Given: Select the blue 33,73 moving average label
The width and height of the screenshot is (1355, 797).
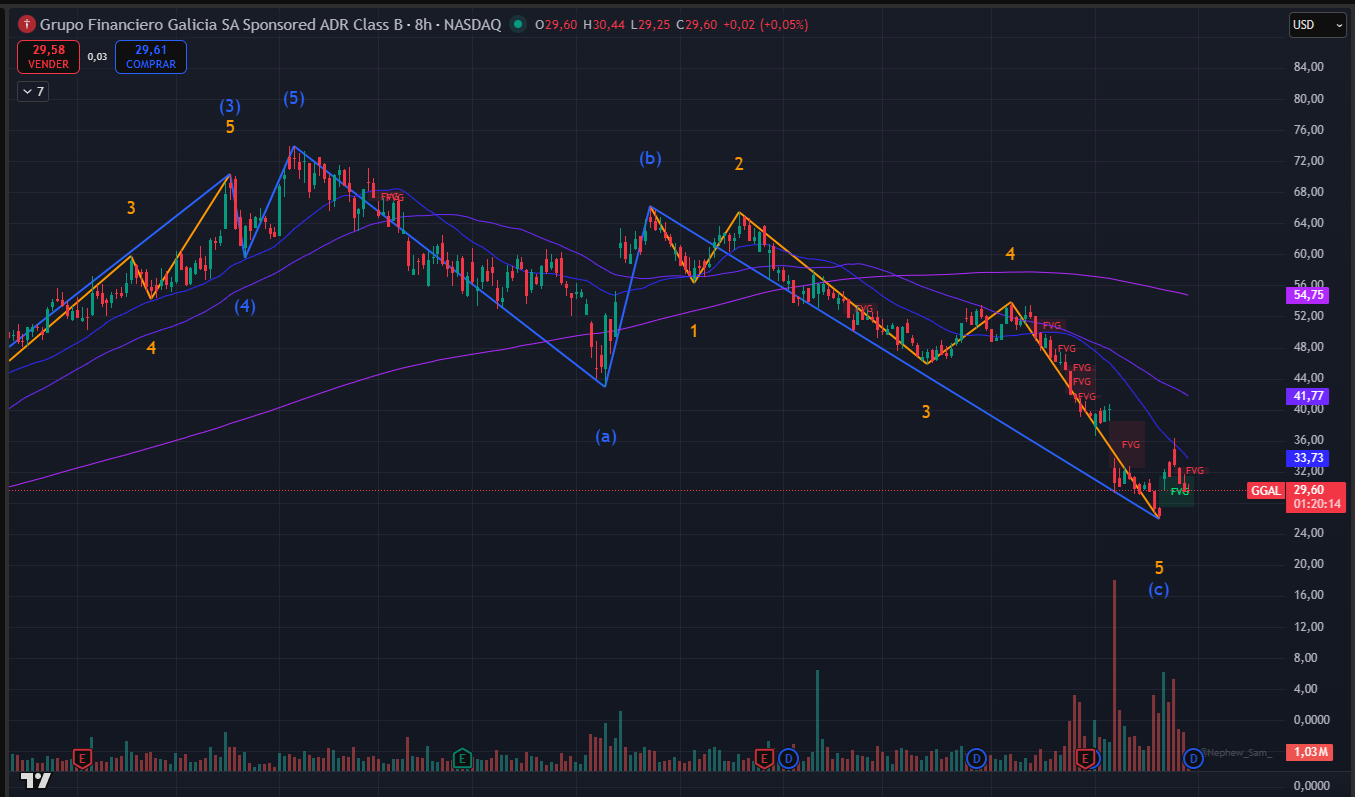Looking at the screenshot, I should [1309, 458].
